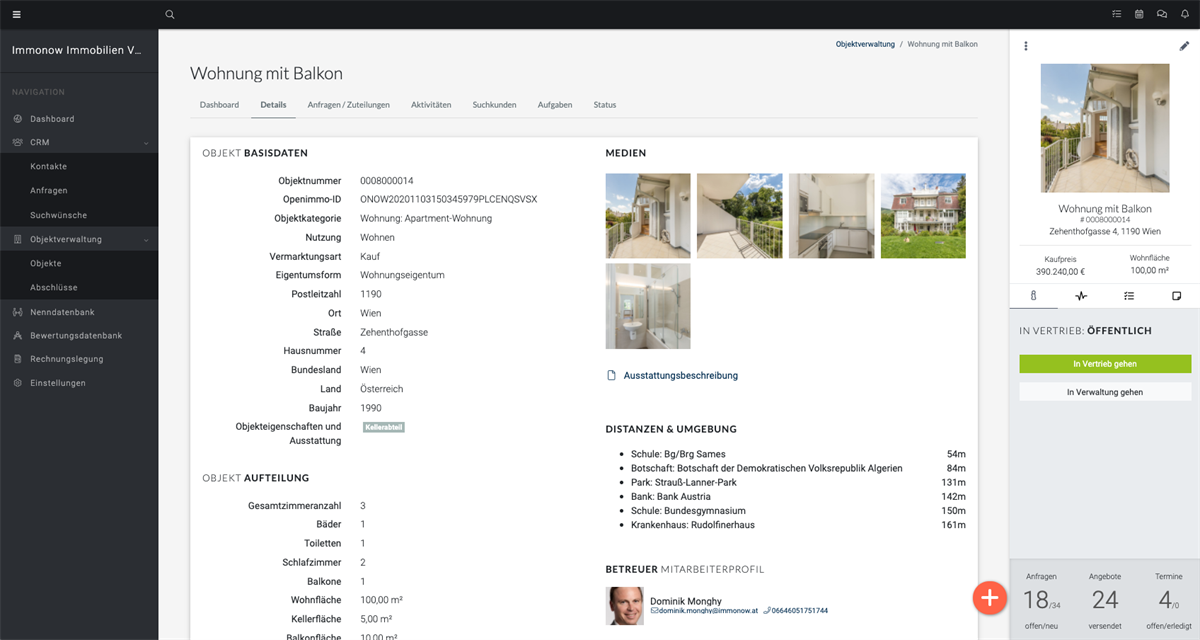Open Kontakte in the sidebar
1200x640 pixels.
49,167
